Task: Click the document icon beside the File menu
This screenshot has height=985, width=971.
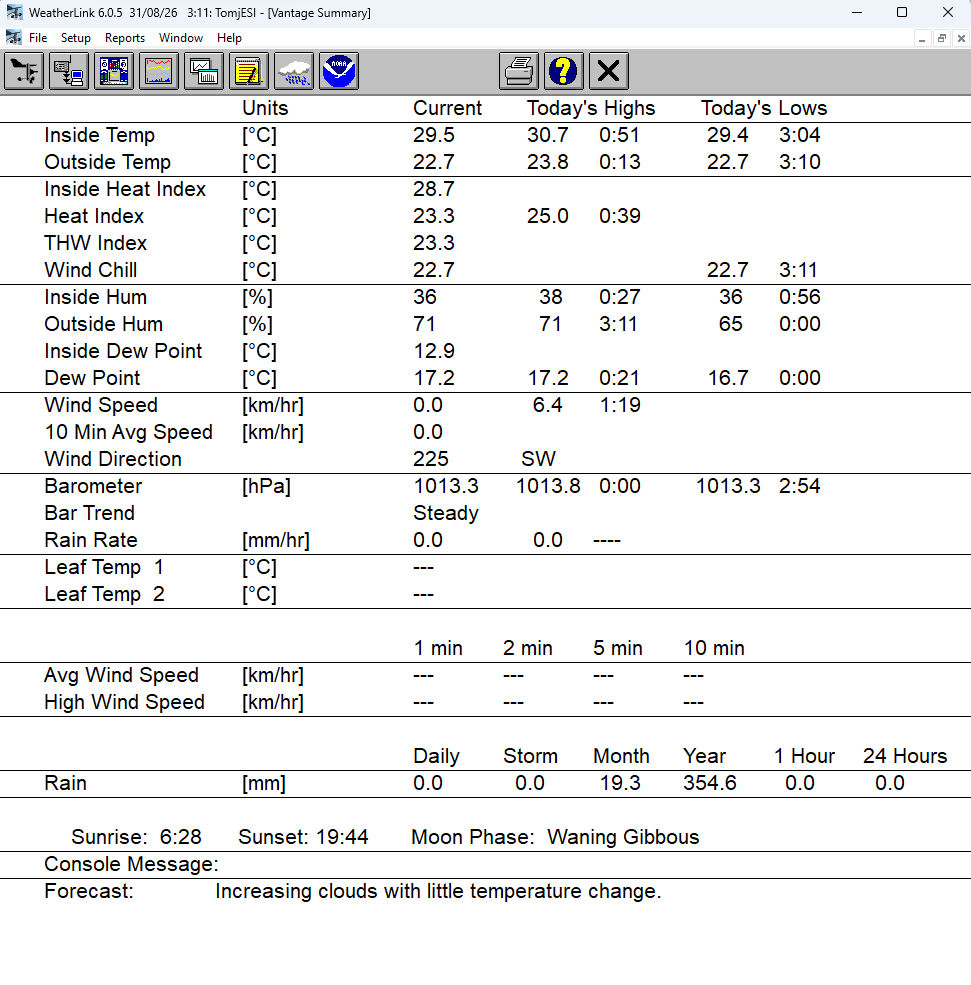Action: click(14, 38)
